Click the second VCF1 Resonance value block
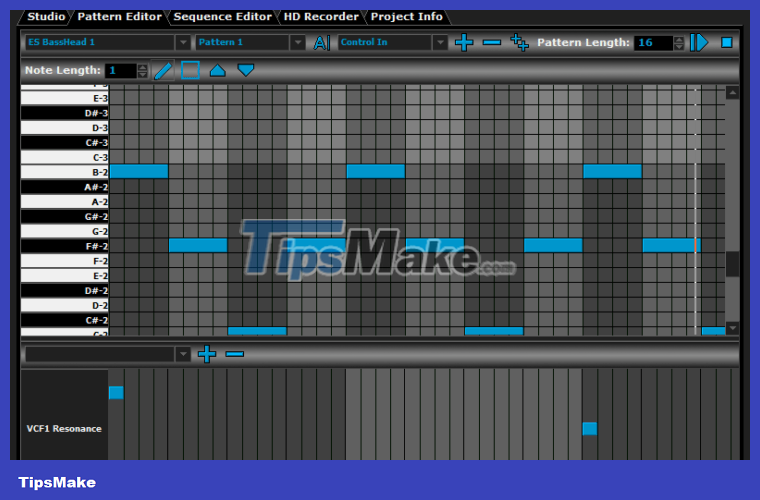The image size is (760, 500). point(590,429)
